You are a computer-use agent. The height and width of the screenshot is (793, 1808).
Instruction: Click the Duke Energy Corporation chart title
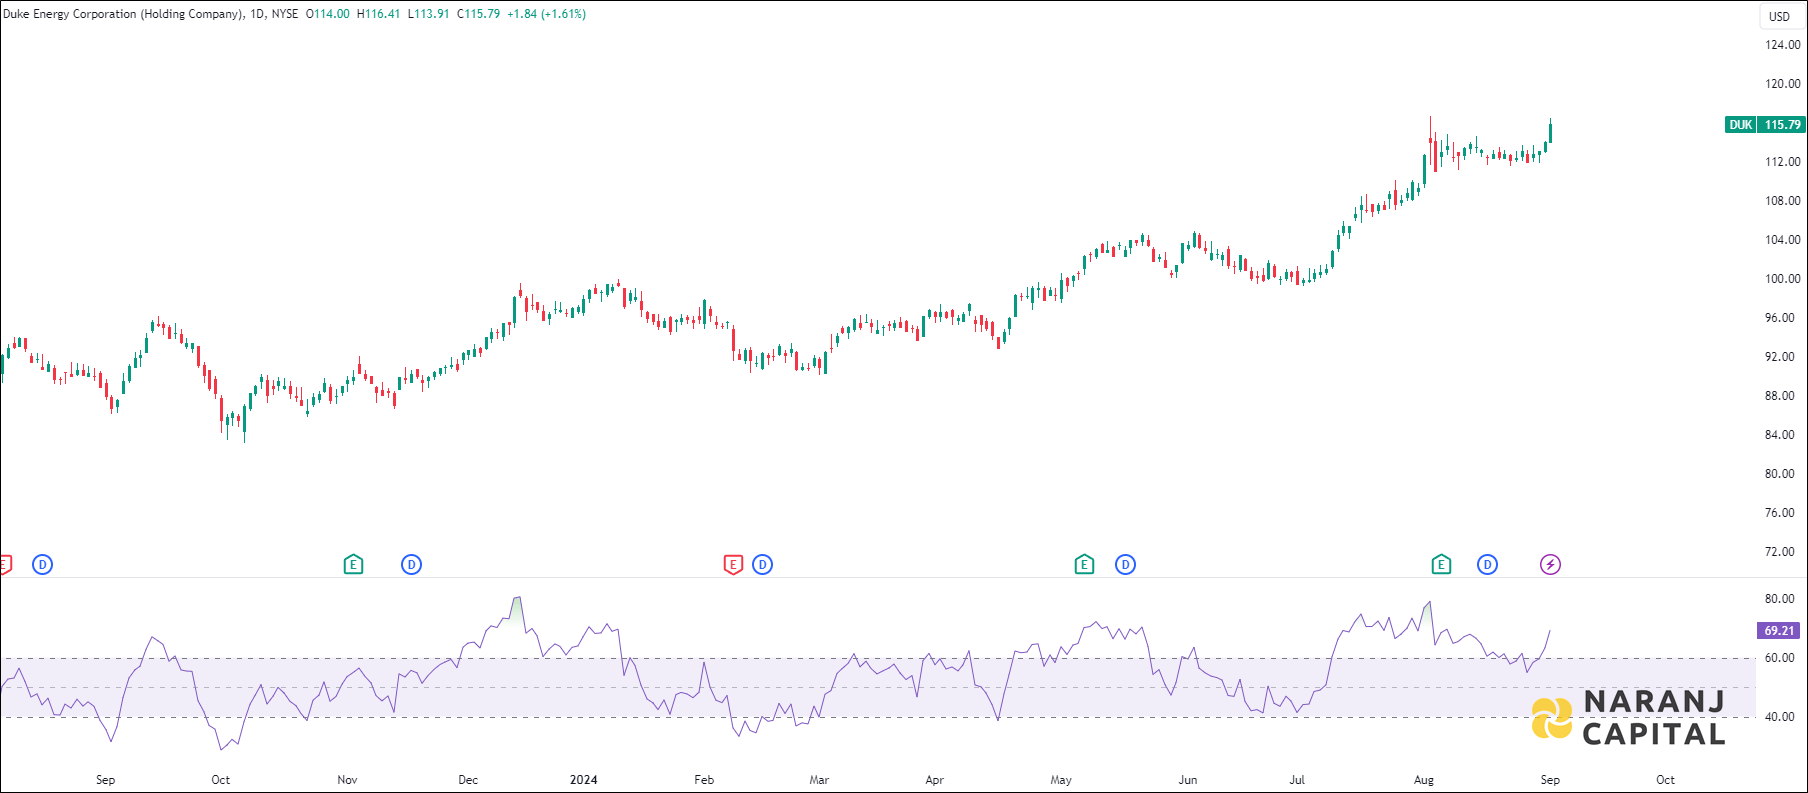coord(122,14)
